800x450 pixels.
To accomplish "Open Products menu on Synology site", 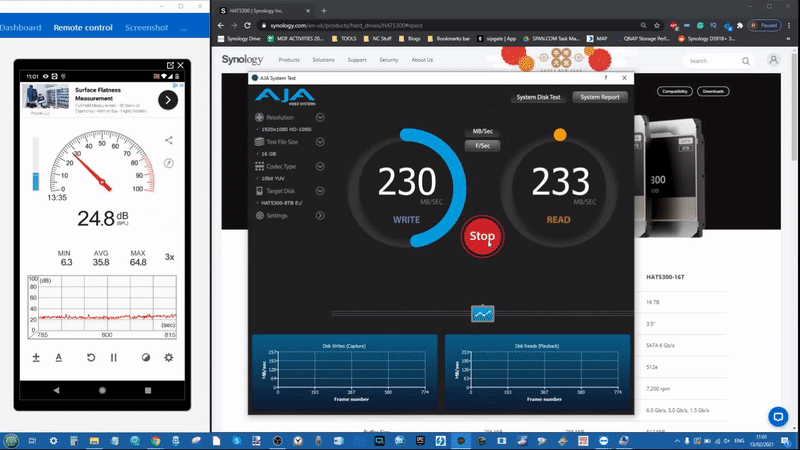I will click(x=289, y=60).
